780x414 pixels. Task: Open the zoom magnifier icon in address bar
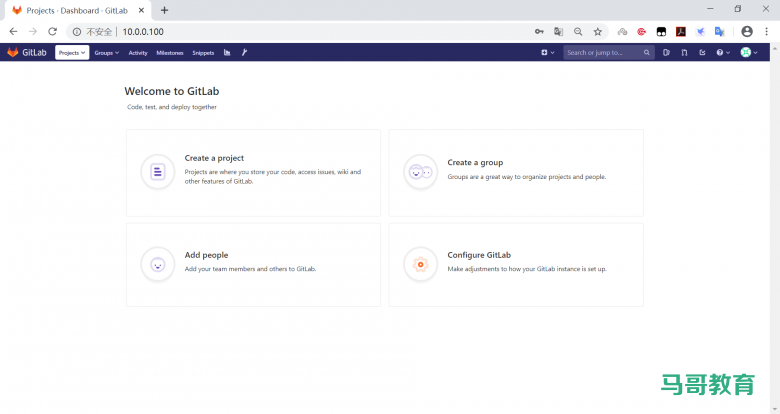click(578, 31)
